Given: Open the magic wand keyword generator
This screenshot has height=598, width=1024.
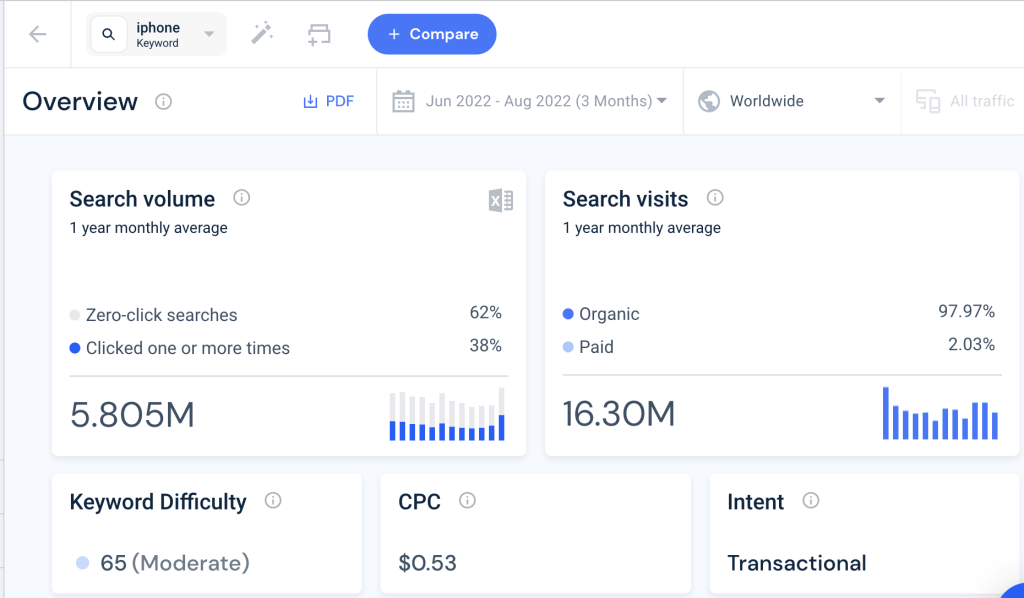Looking at the screenshot, I should (262, 33).
